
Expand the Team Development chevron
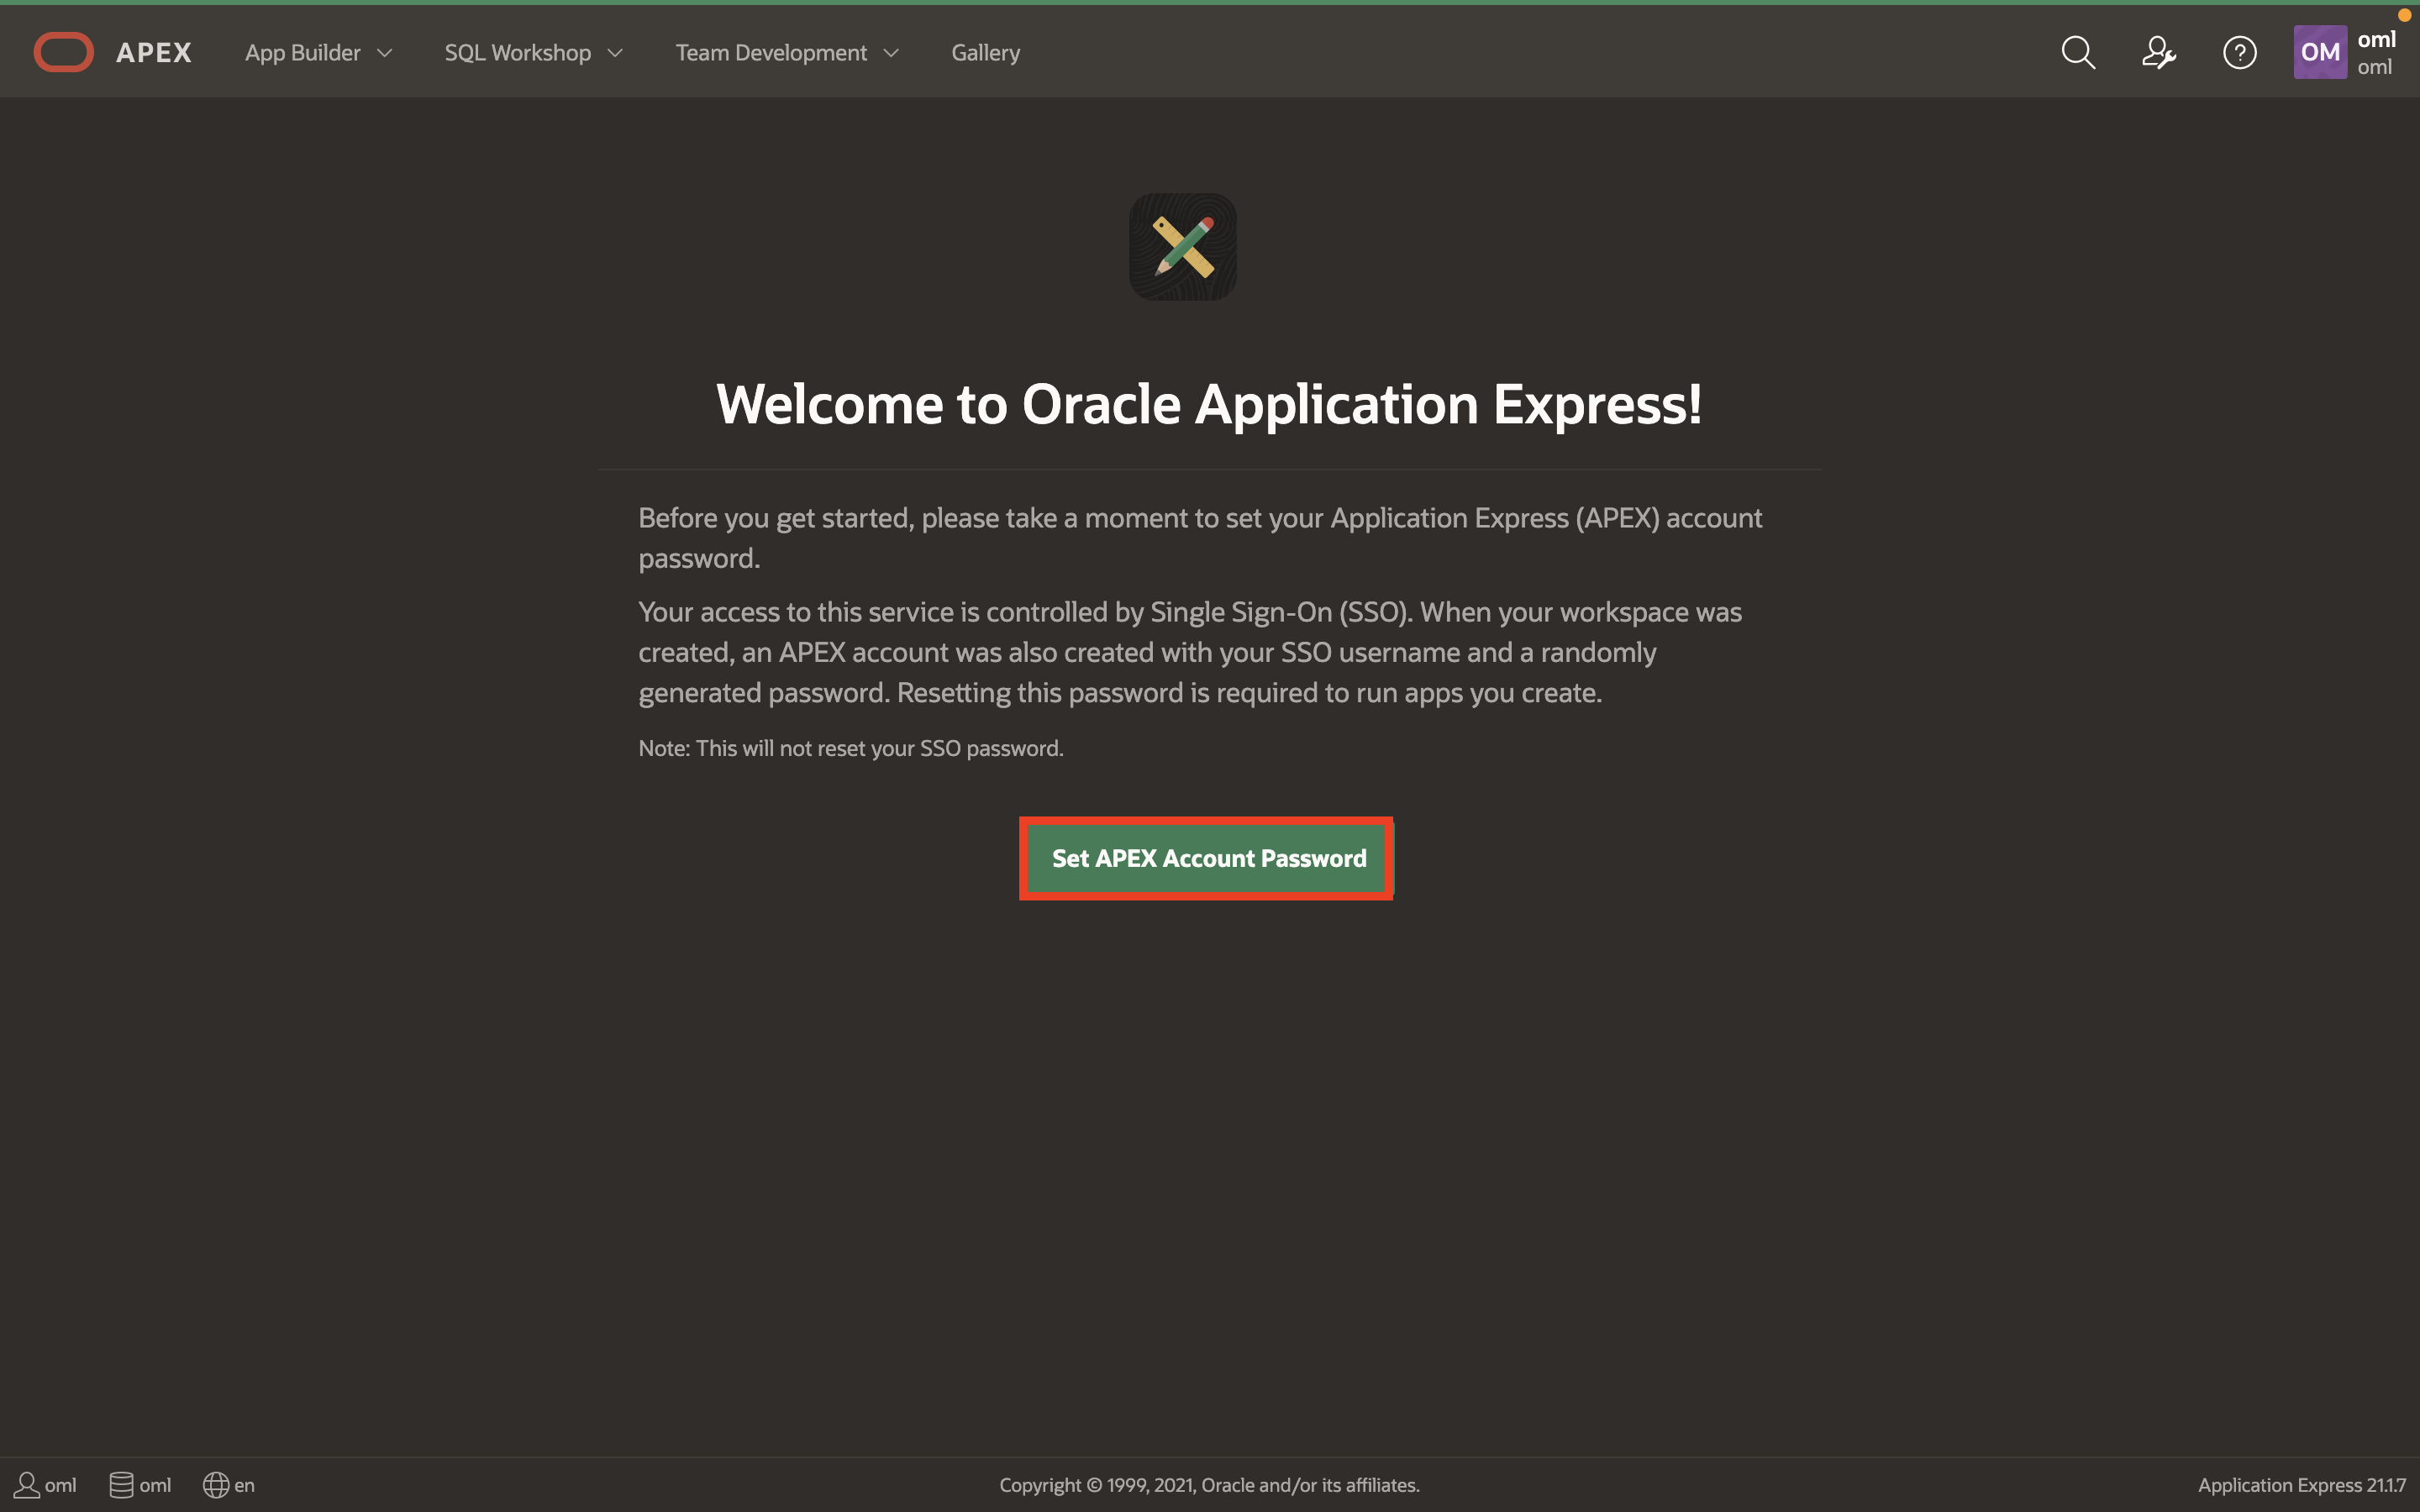point(892,53)
